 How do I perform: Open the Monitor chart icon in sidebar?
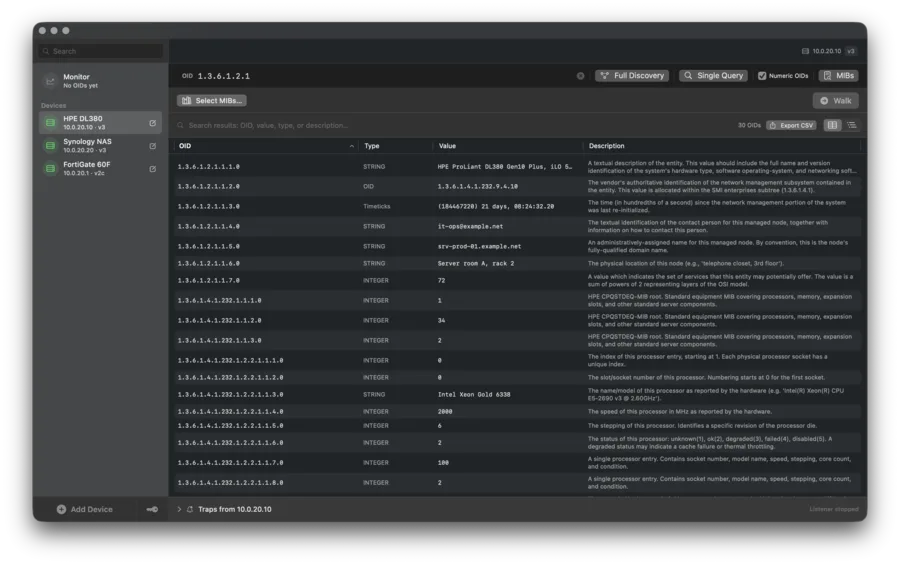[51, 81]
